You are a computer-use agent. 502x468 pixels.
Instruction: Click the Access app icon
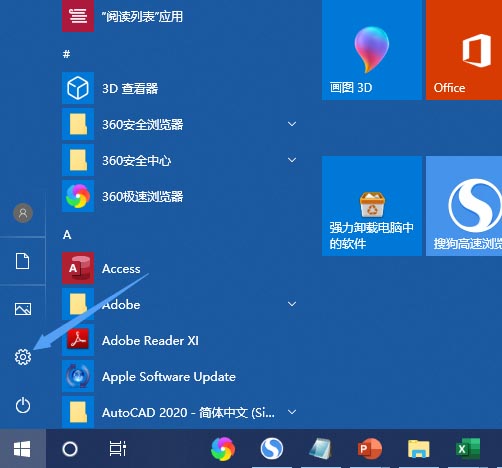(78, 268)
